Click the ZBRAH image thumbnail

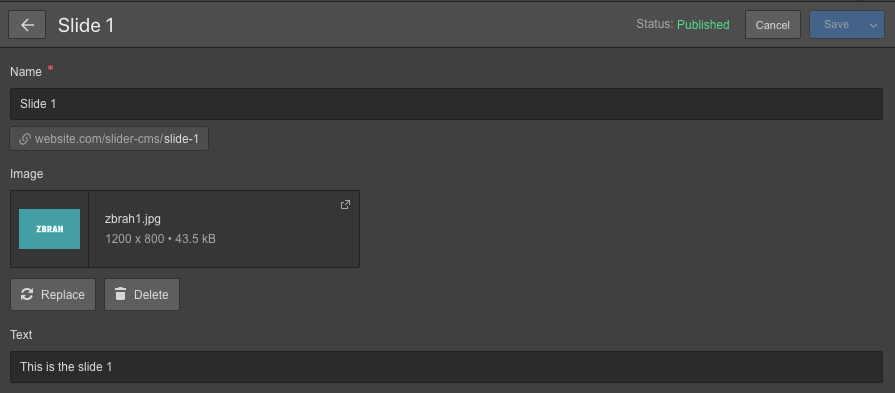(50, 229)
